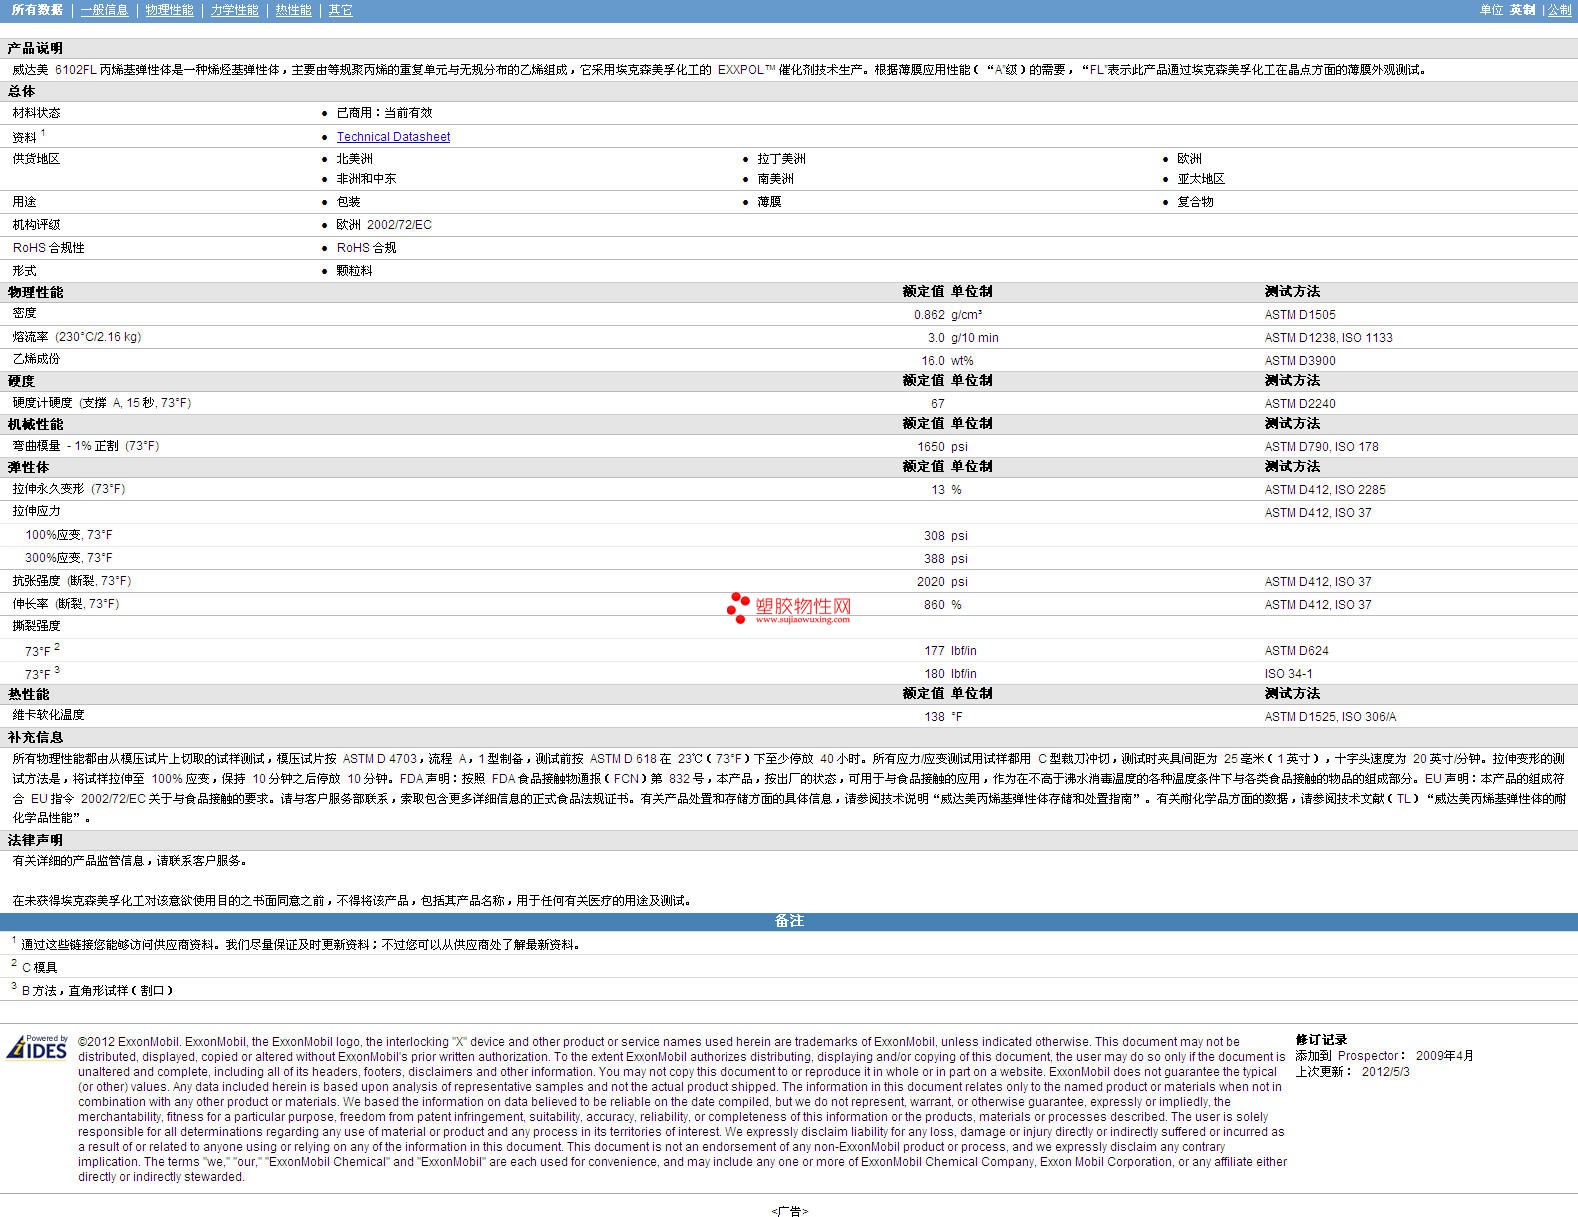
Task: Click the added date 2009年4月
Action: coord(1445,1056)
